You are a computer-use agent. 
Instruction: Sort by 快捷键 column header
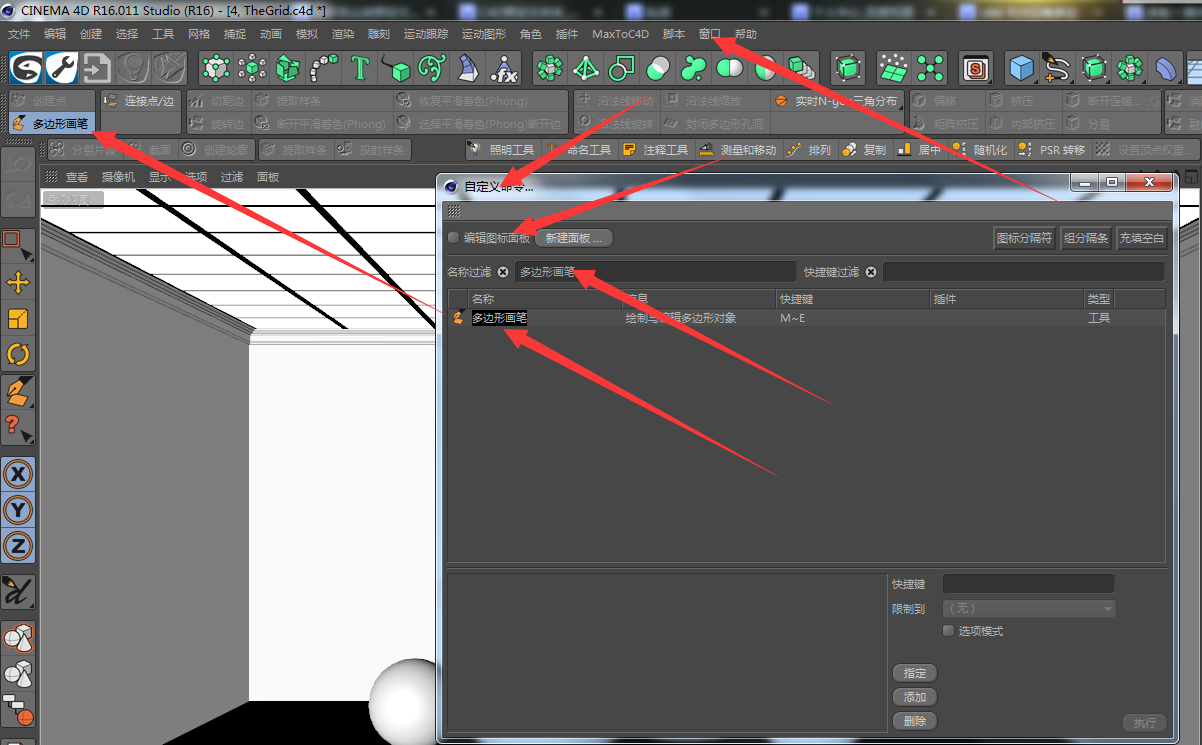pyautogui.click(x=853, y=299)
